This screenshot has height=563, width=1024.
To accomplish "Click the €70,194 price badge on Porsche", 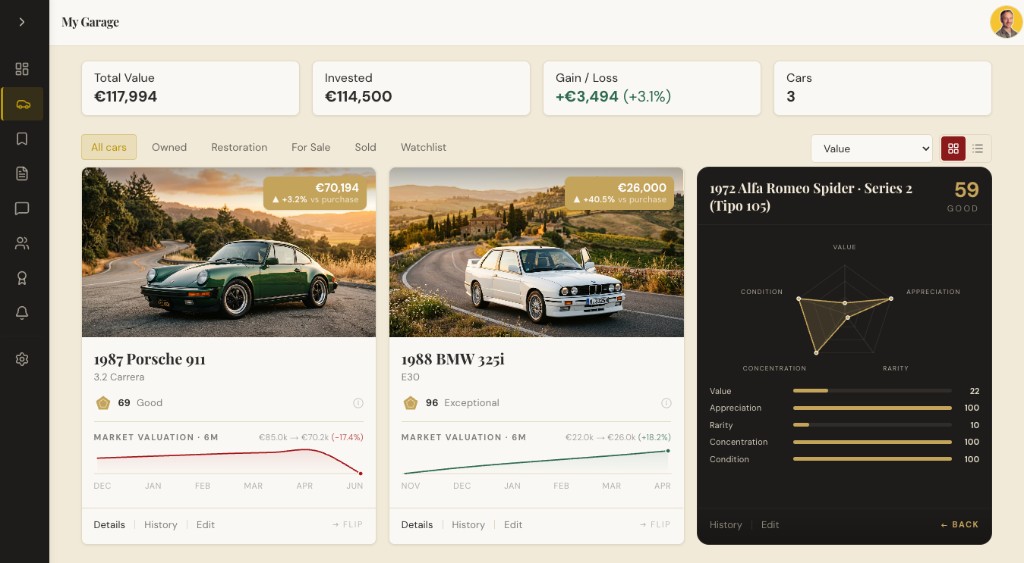I will point(315,193).
